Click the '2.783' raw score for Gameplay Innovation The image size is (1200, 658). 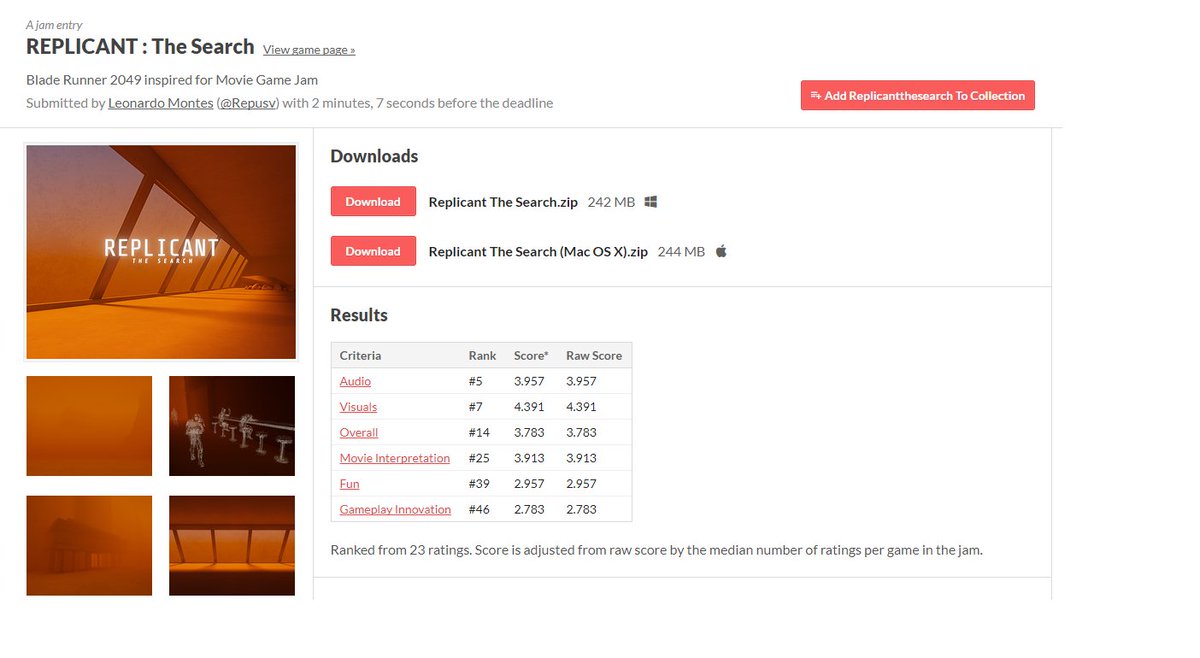click(581, 510)
